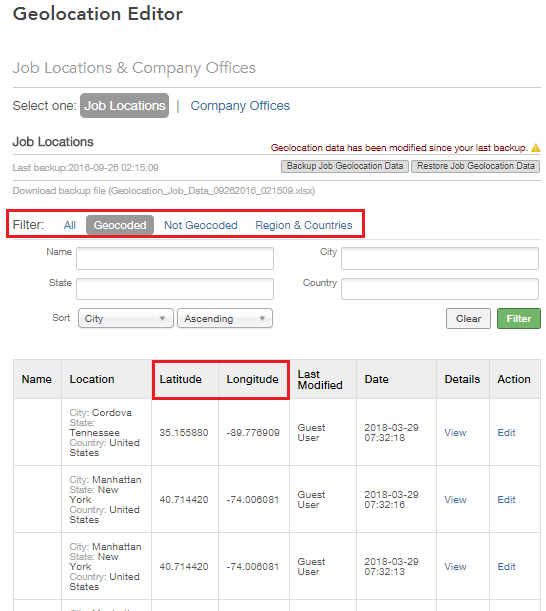Click the yellow warning triangle icon
Screen dimensions: 546x611
[x=535, y=148]
